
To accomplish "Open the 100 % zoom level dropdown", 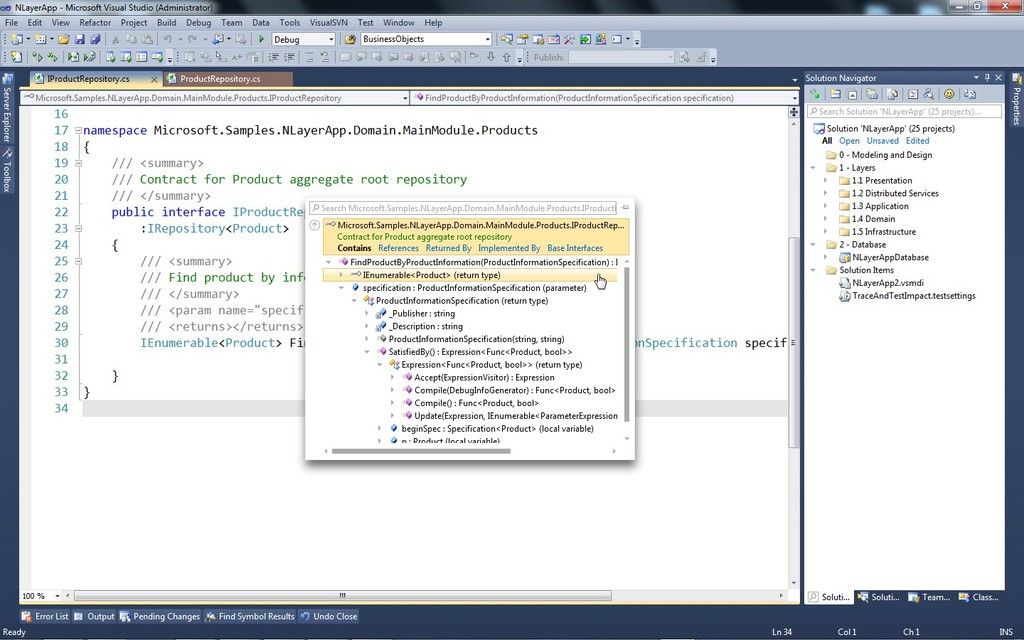I will click(57, 596).
